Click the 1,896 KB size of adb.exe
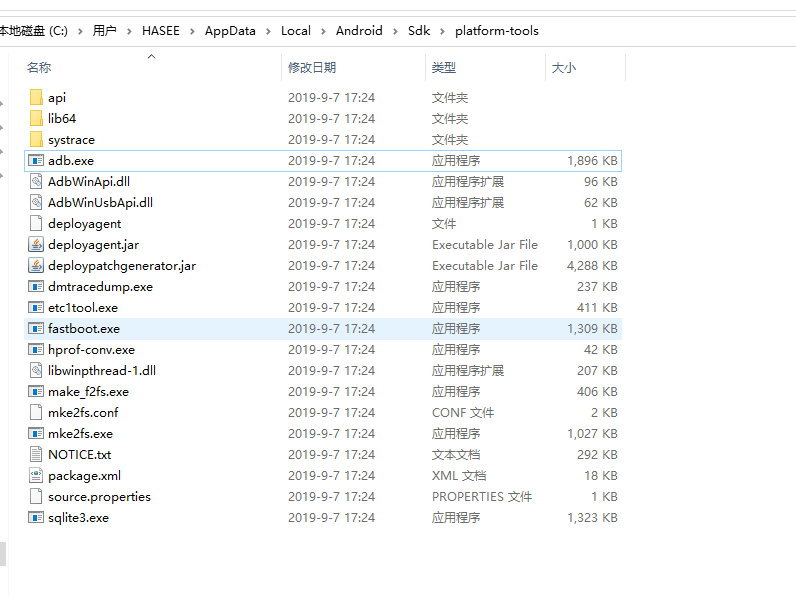The height and width of the screenshot is (597, 796). click(x=592, y=161)
